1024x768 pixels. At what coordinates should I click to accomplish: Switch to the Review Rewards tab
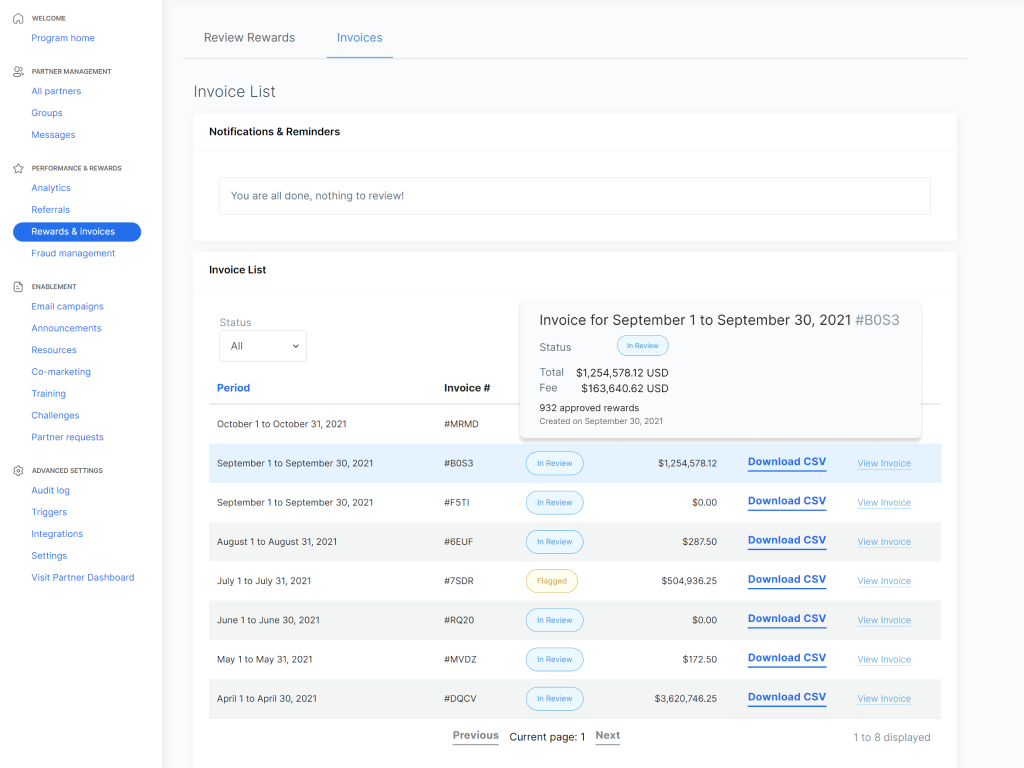(x=249, y=38)
